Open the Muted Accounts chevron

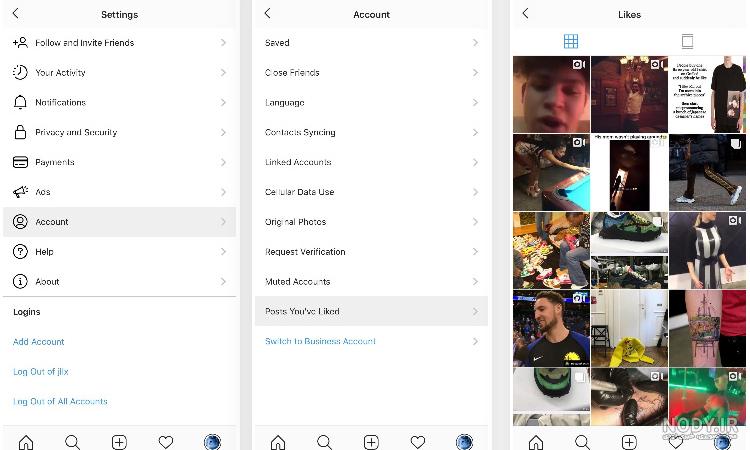(475, 282)
